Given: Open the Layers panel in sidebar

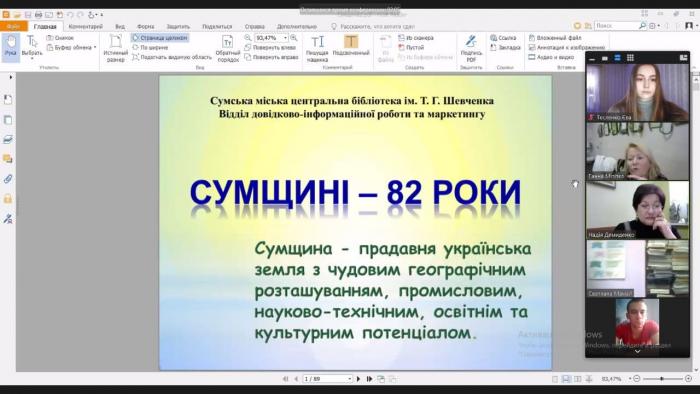Looking at the screenshot, I should pyautogui.click(x=8, y=140).
